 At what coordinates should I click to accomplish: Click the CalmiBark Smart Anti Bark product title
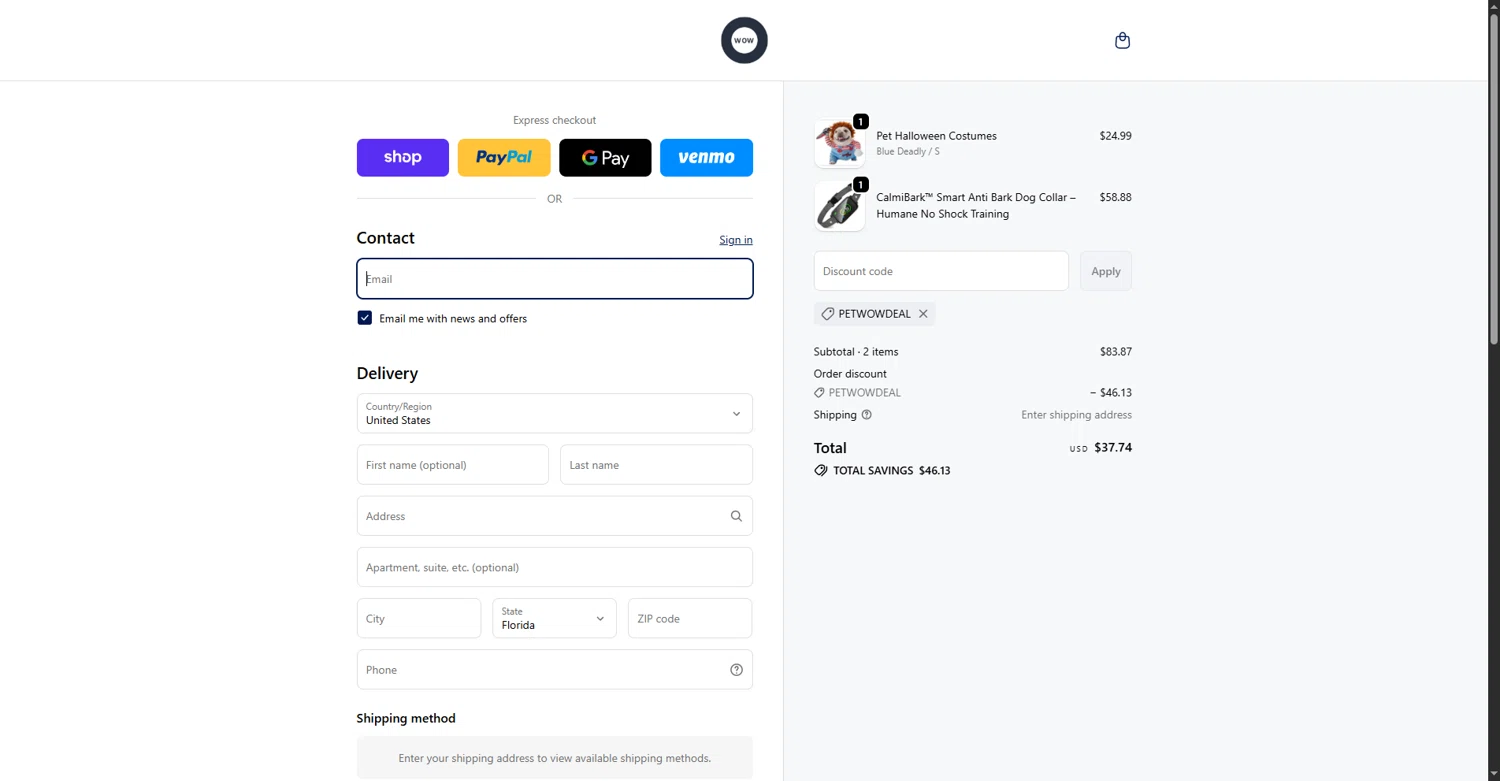point(976,206)
